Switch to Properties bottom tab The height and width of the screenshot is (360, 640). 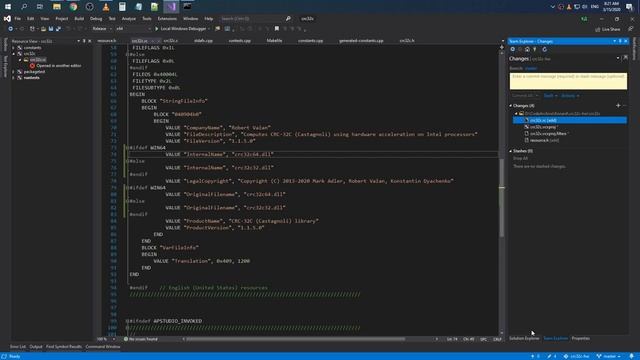pos(581,338)
